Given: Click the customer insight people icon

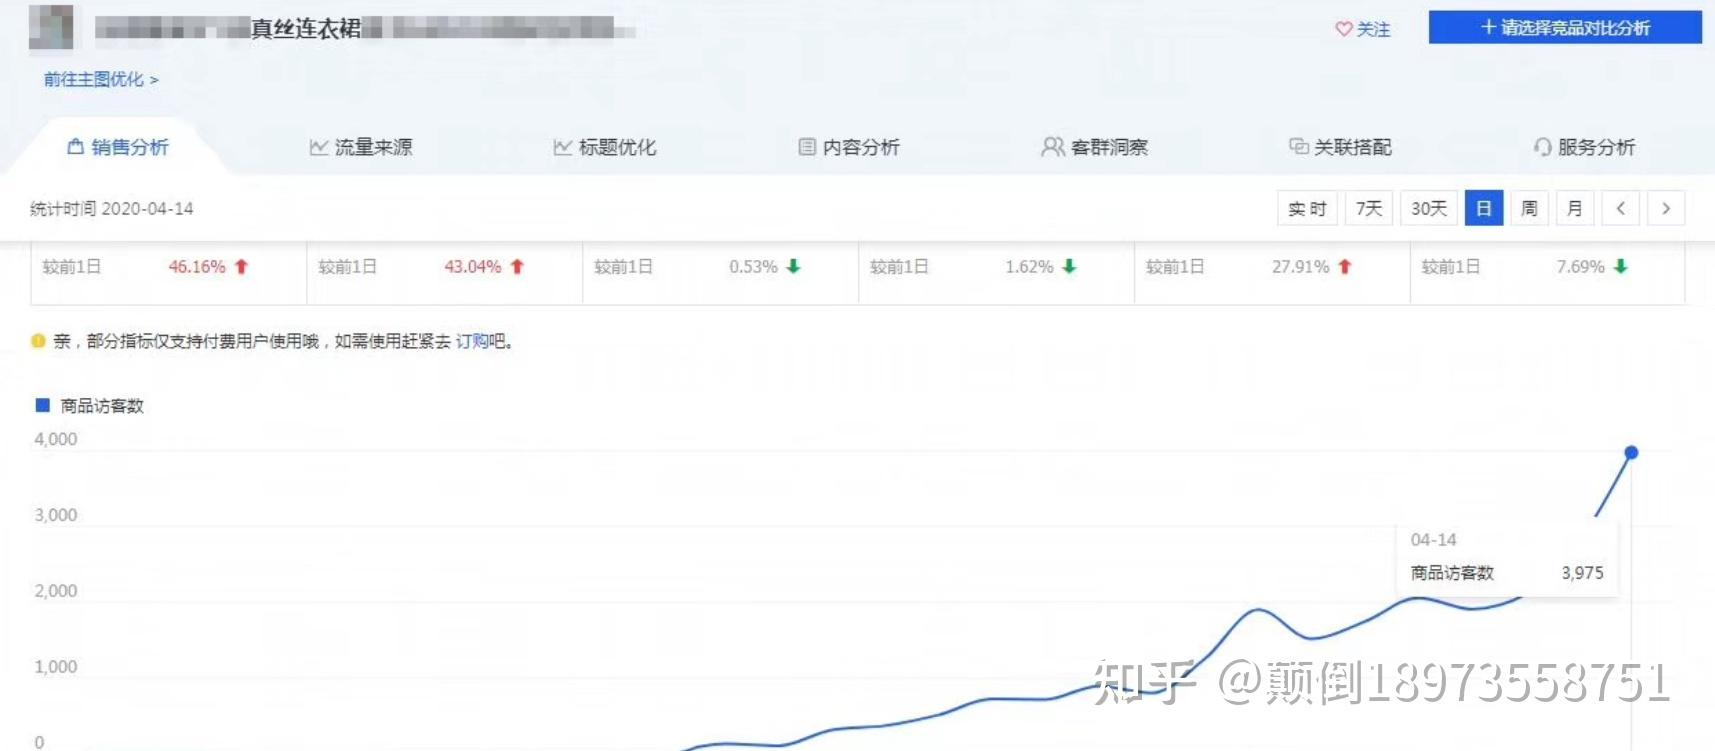Looking at the screenshot, I should pos(1052,147).
